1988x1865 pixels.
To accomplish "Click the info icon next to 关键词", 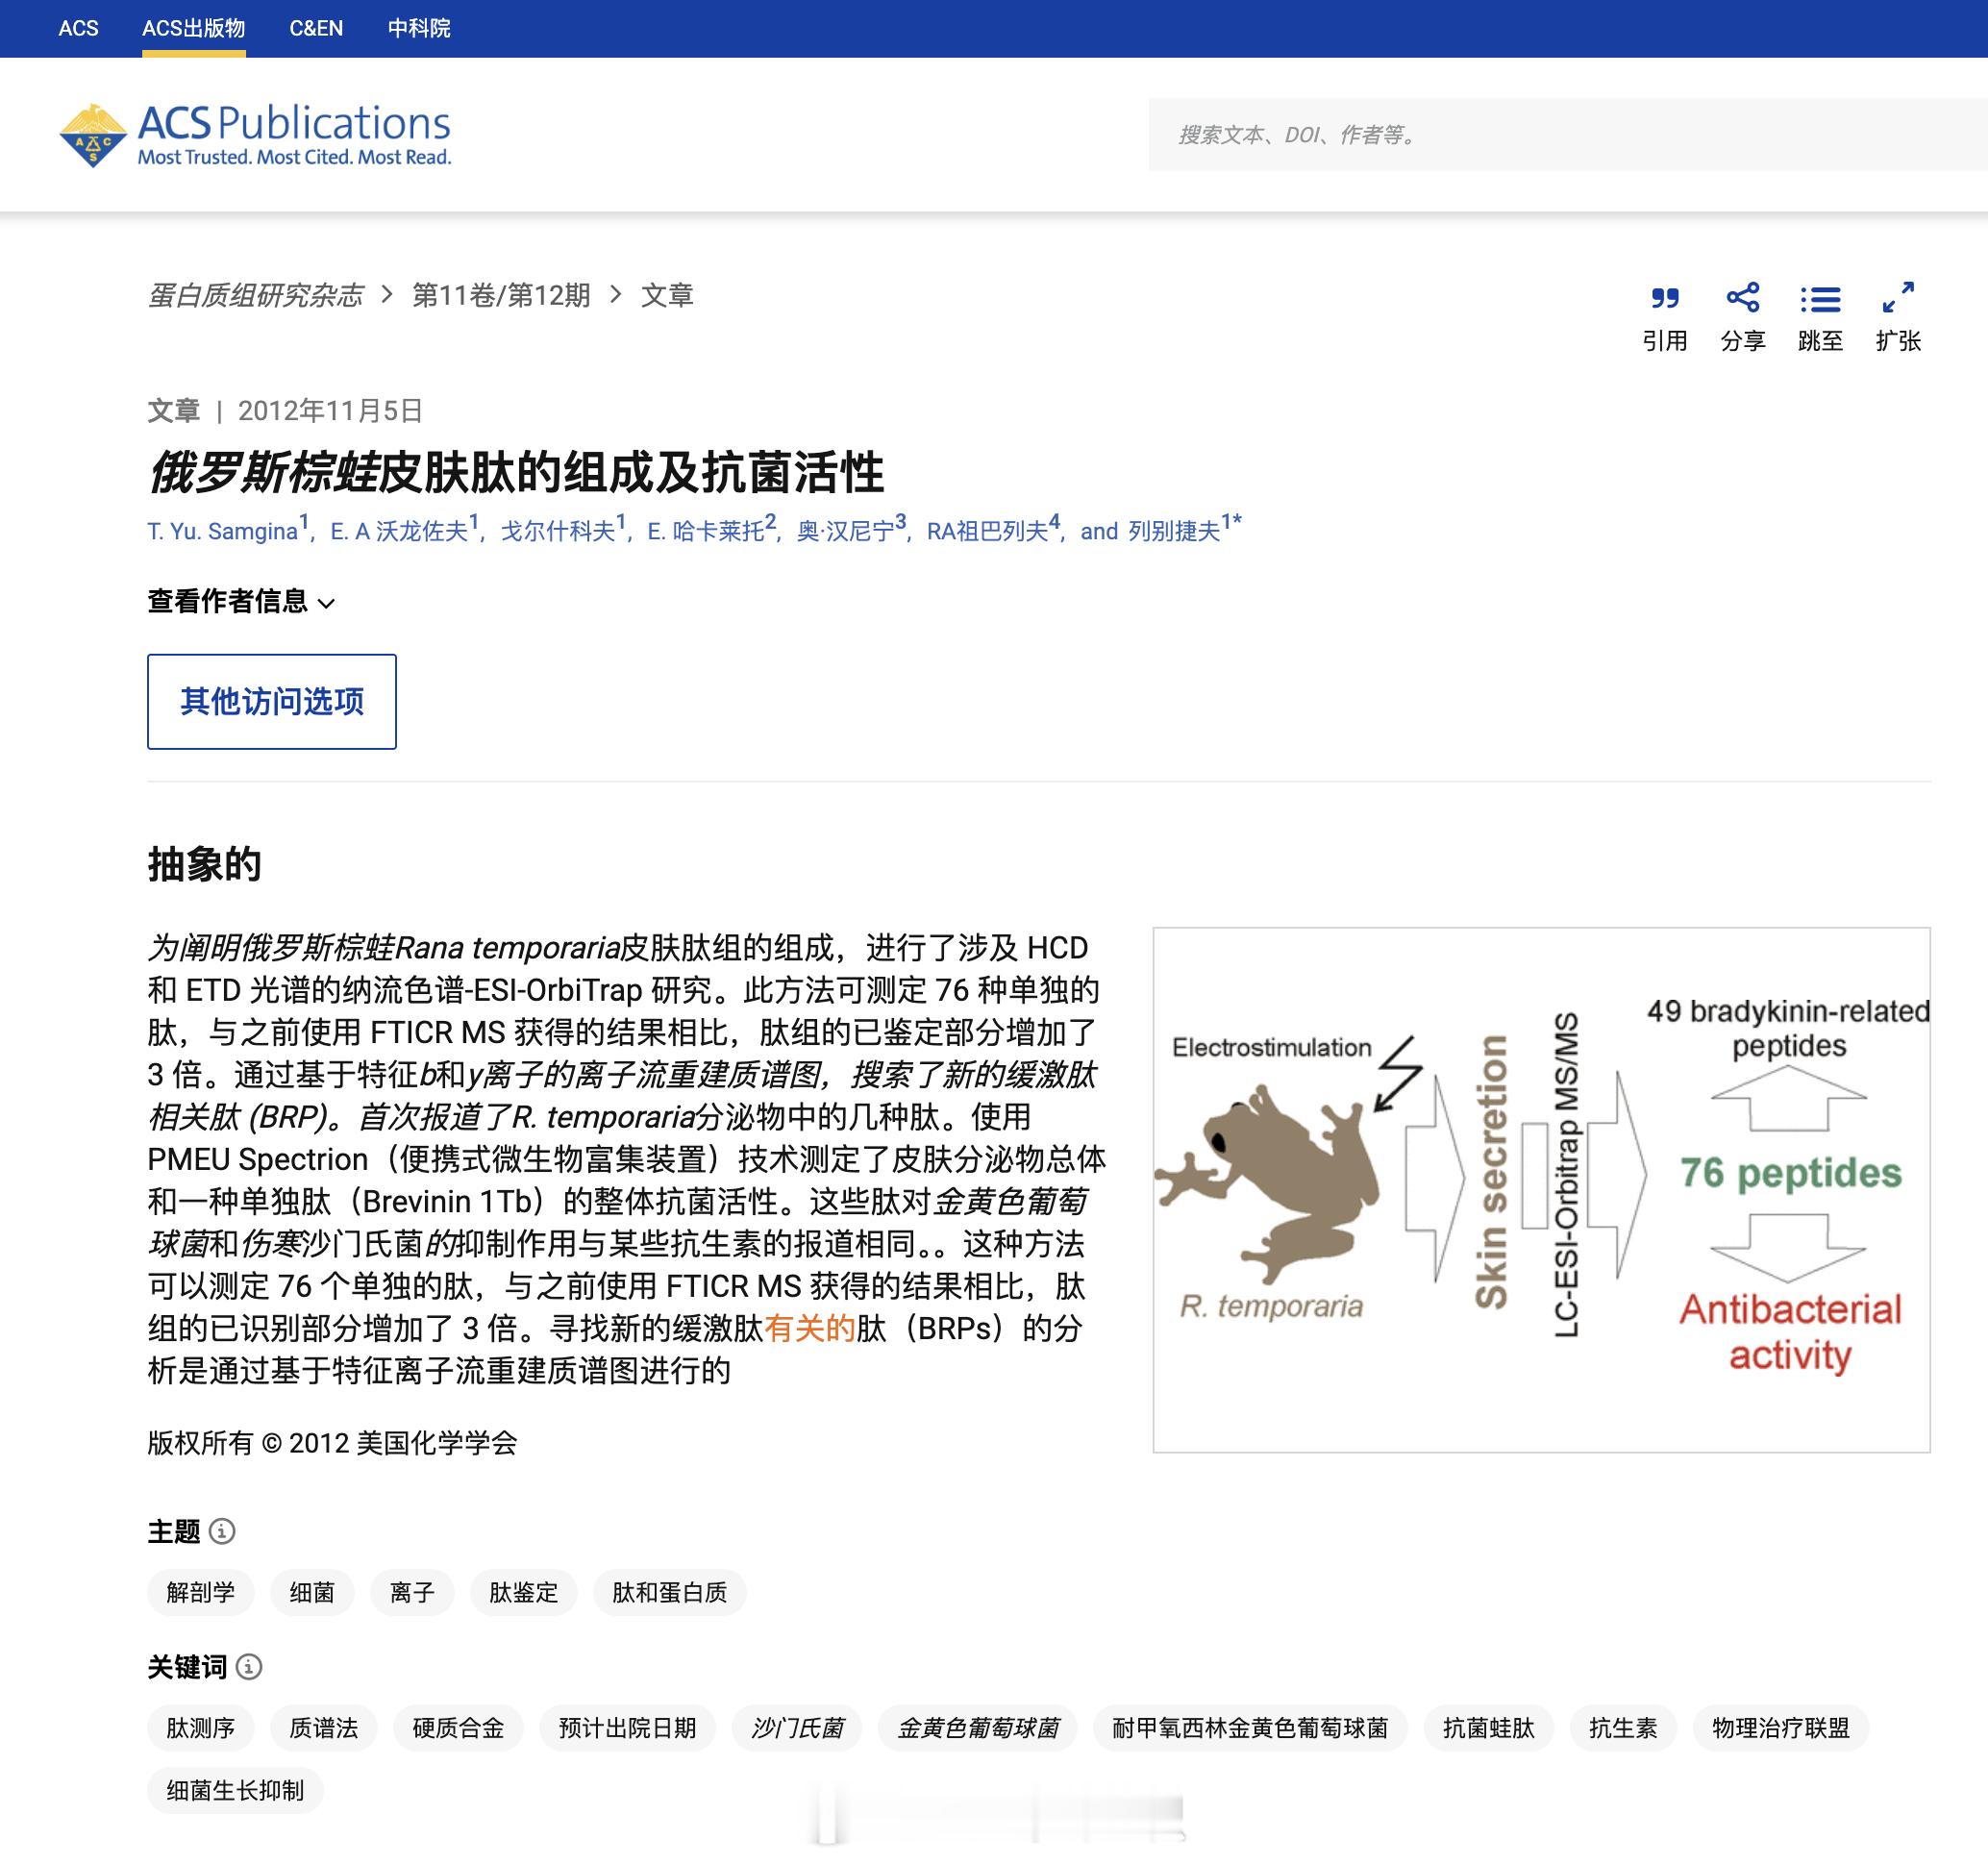I will 249,1667.
